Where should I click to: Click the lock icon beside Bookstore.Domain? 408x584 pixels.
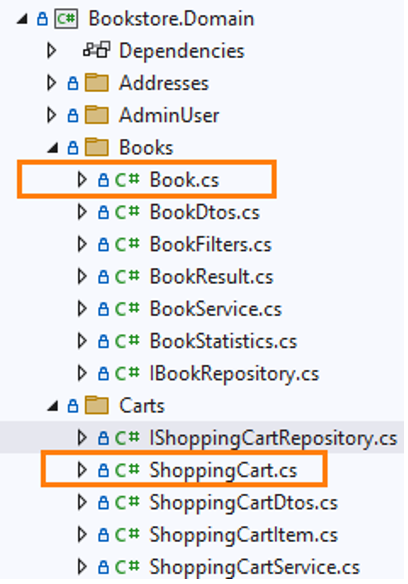coord(42,19)
